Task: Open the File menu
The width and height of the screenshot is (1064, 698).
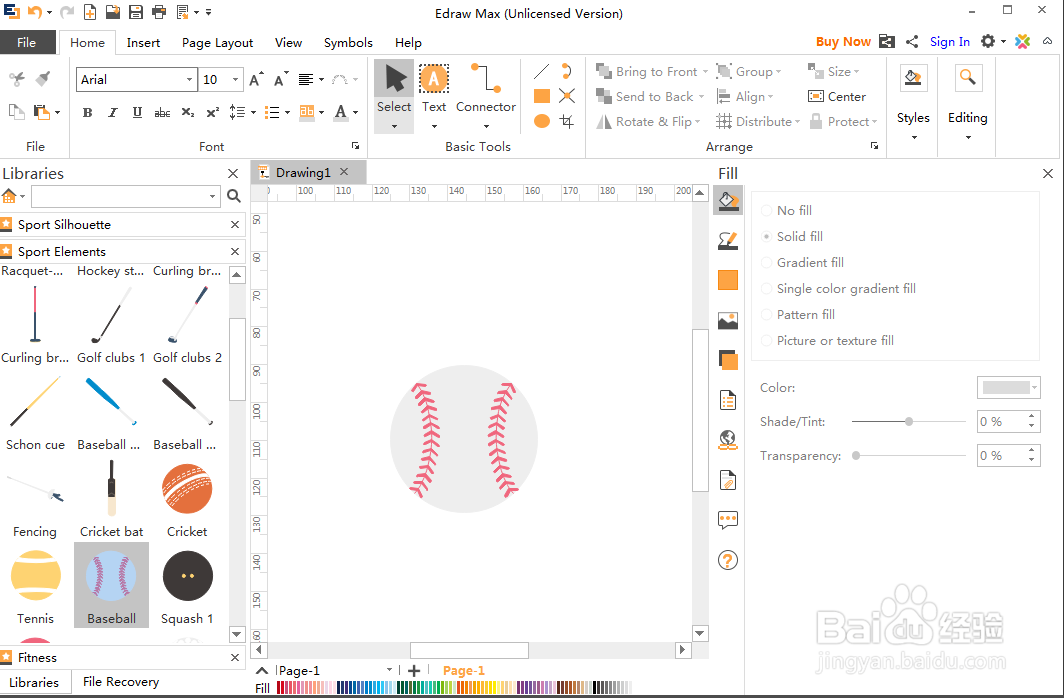Action: 26,42
